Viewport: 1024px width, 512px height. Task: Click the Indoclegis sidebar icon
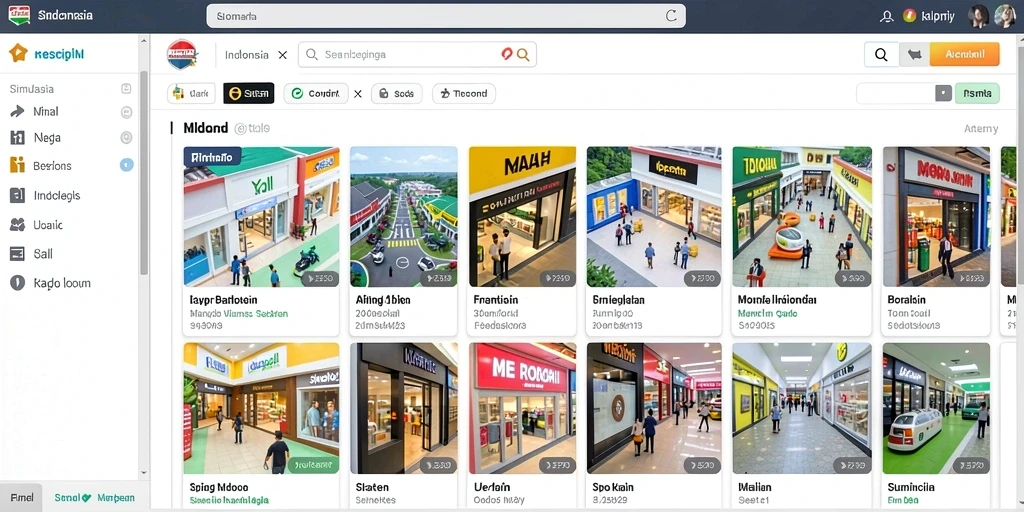click(x=17, y=195)
